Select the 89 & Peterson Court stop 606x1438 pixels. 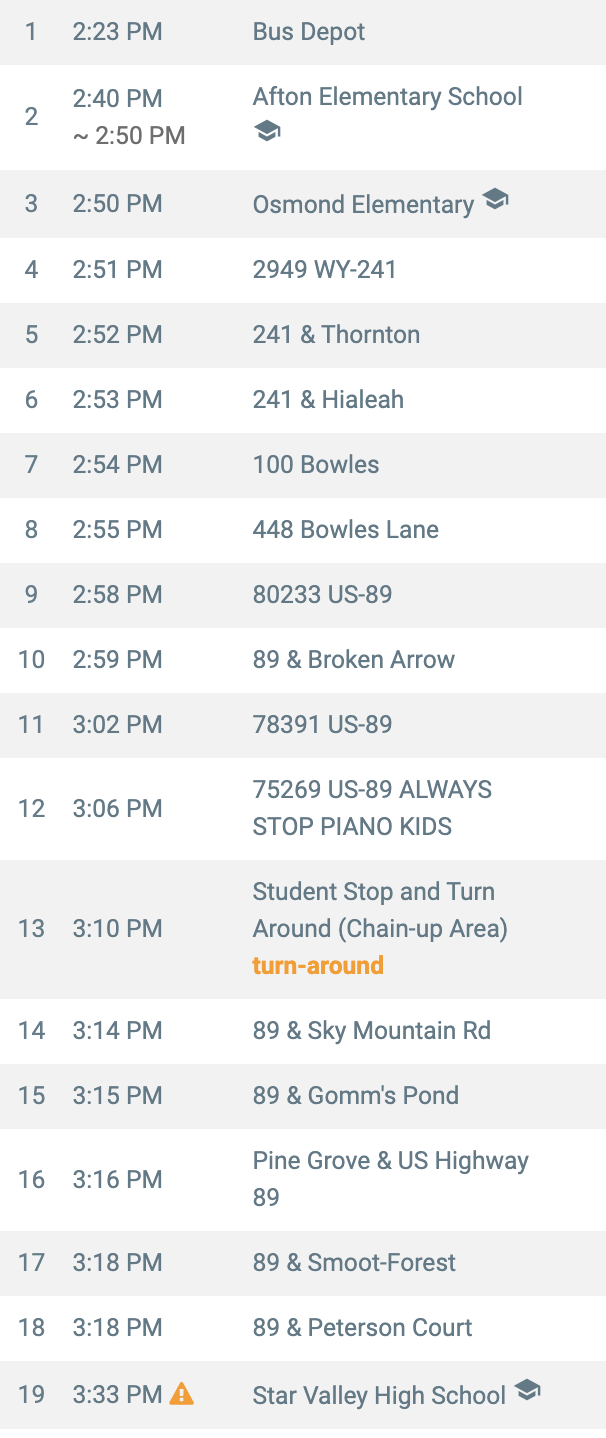click(303, 1327)
